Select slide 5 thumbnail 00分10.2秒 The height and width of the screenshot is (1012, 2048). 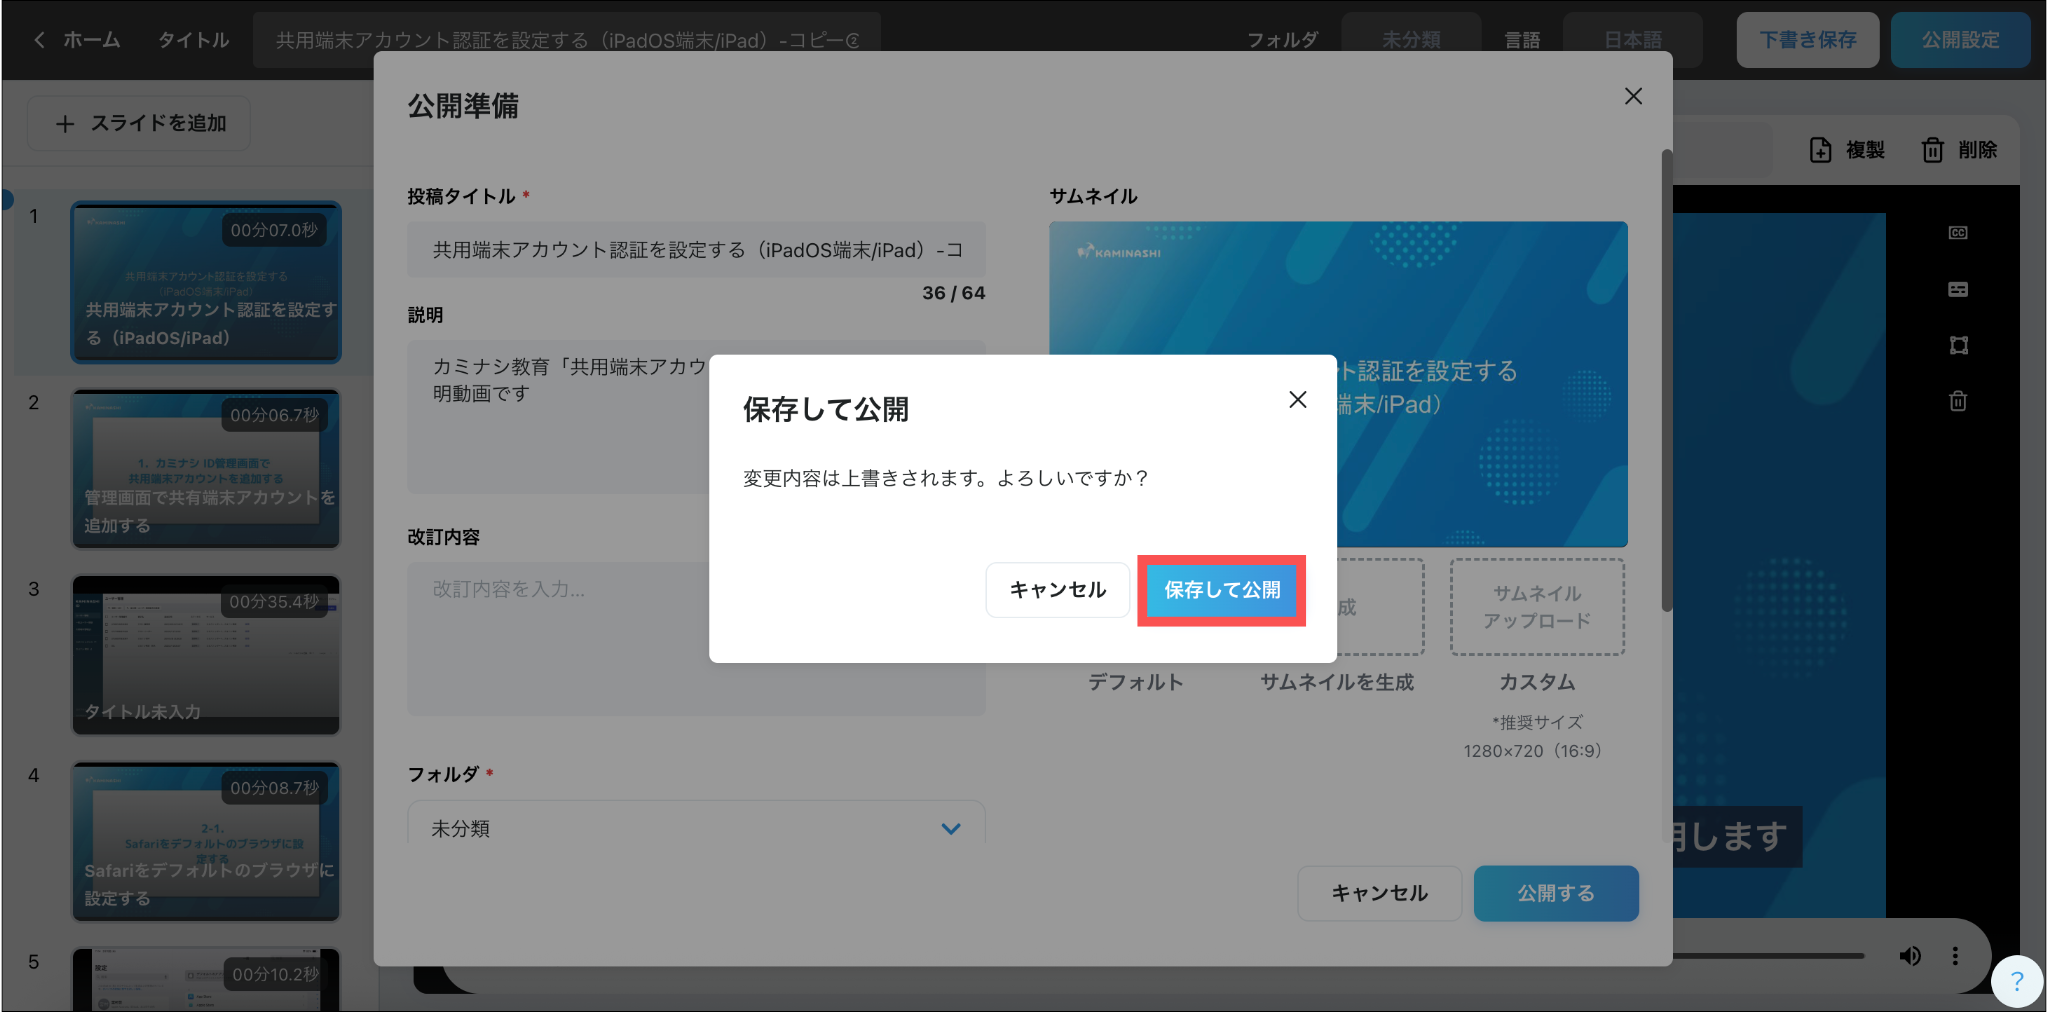(206, 979)
